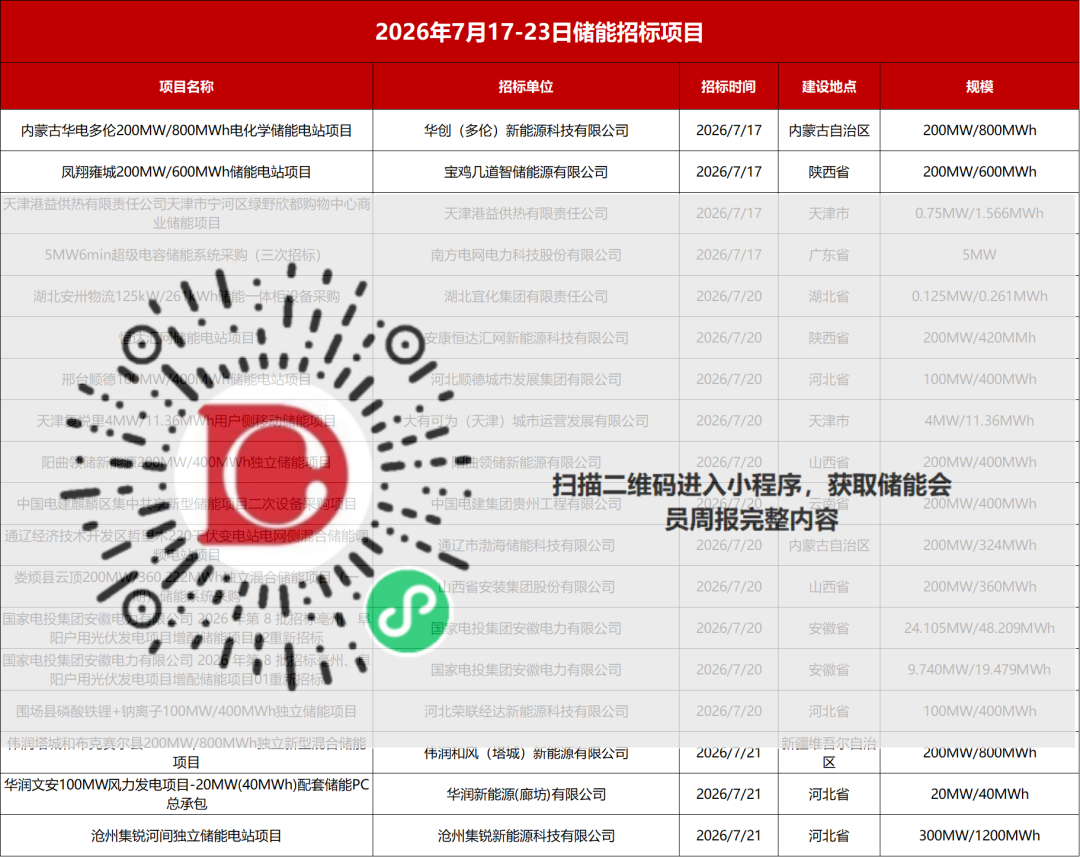Click the scale cell 24.105MW/48.209MWh
Screen dimensions: 1080x857
coord(979,628)
